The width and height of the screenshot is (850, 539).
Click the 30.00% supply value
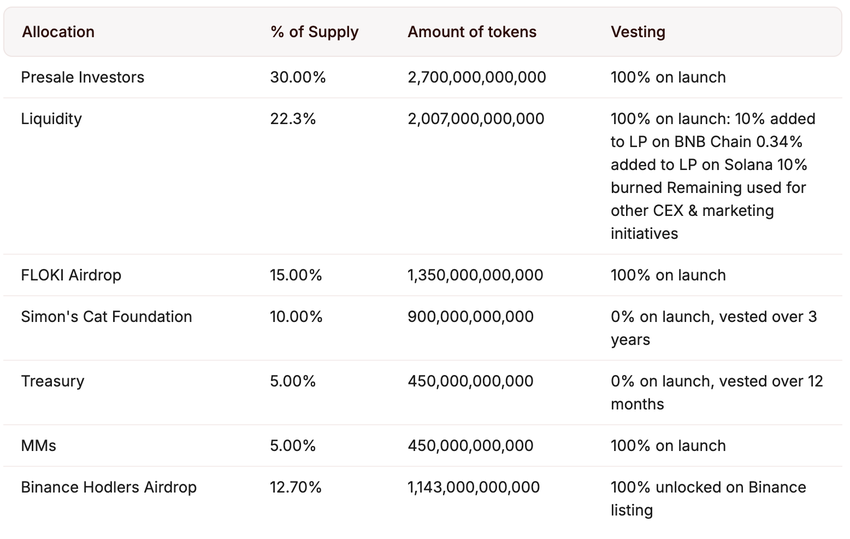coord(296,77)
